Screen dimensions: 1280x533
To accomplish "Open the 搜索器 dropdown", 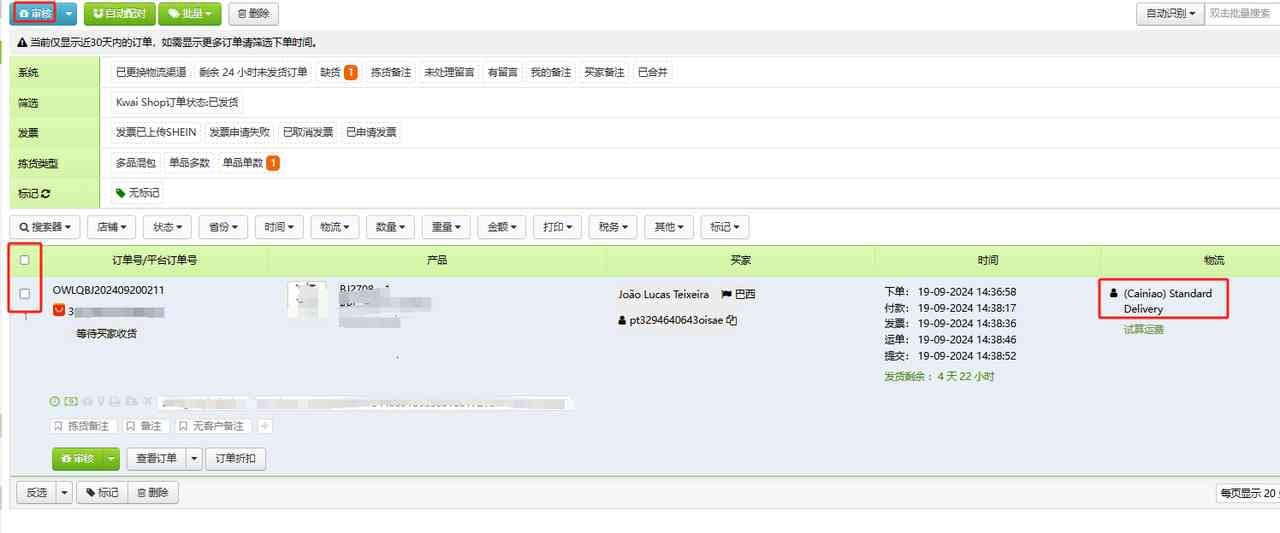I will (x=45, y=227).
